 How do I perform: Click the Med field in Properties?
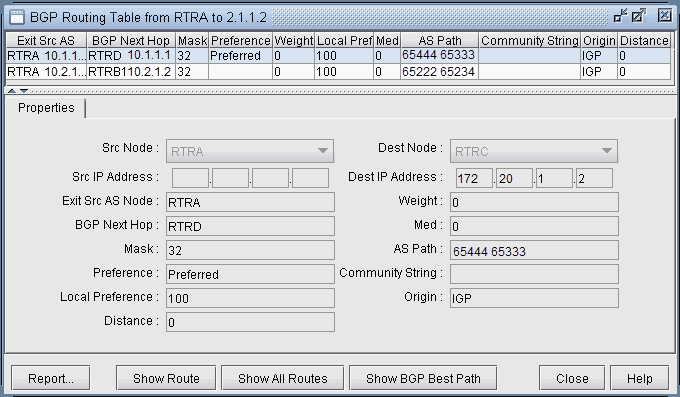click(534, 226)
